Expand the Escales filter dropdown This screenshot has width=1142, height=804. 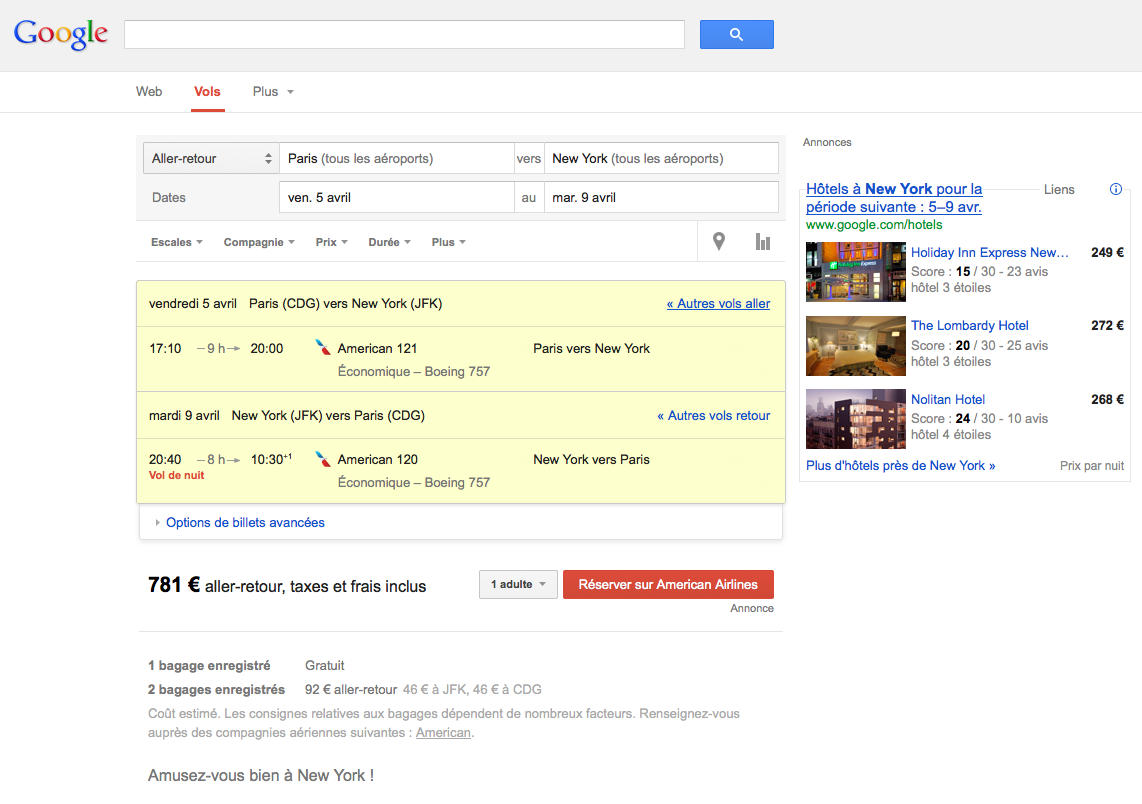[x=177, y=242]
